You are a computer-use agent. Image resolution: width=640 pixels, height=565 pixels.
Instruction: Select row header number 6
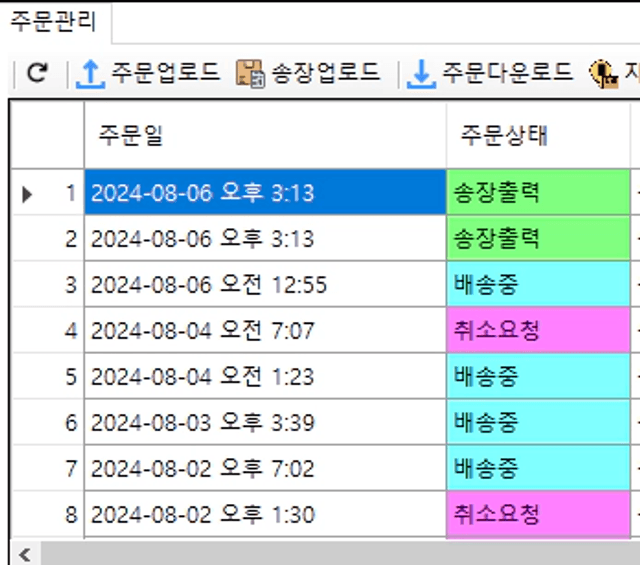48,422
